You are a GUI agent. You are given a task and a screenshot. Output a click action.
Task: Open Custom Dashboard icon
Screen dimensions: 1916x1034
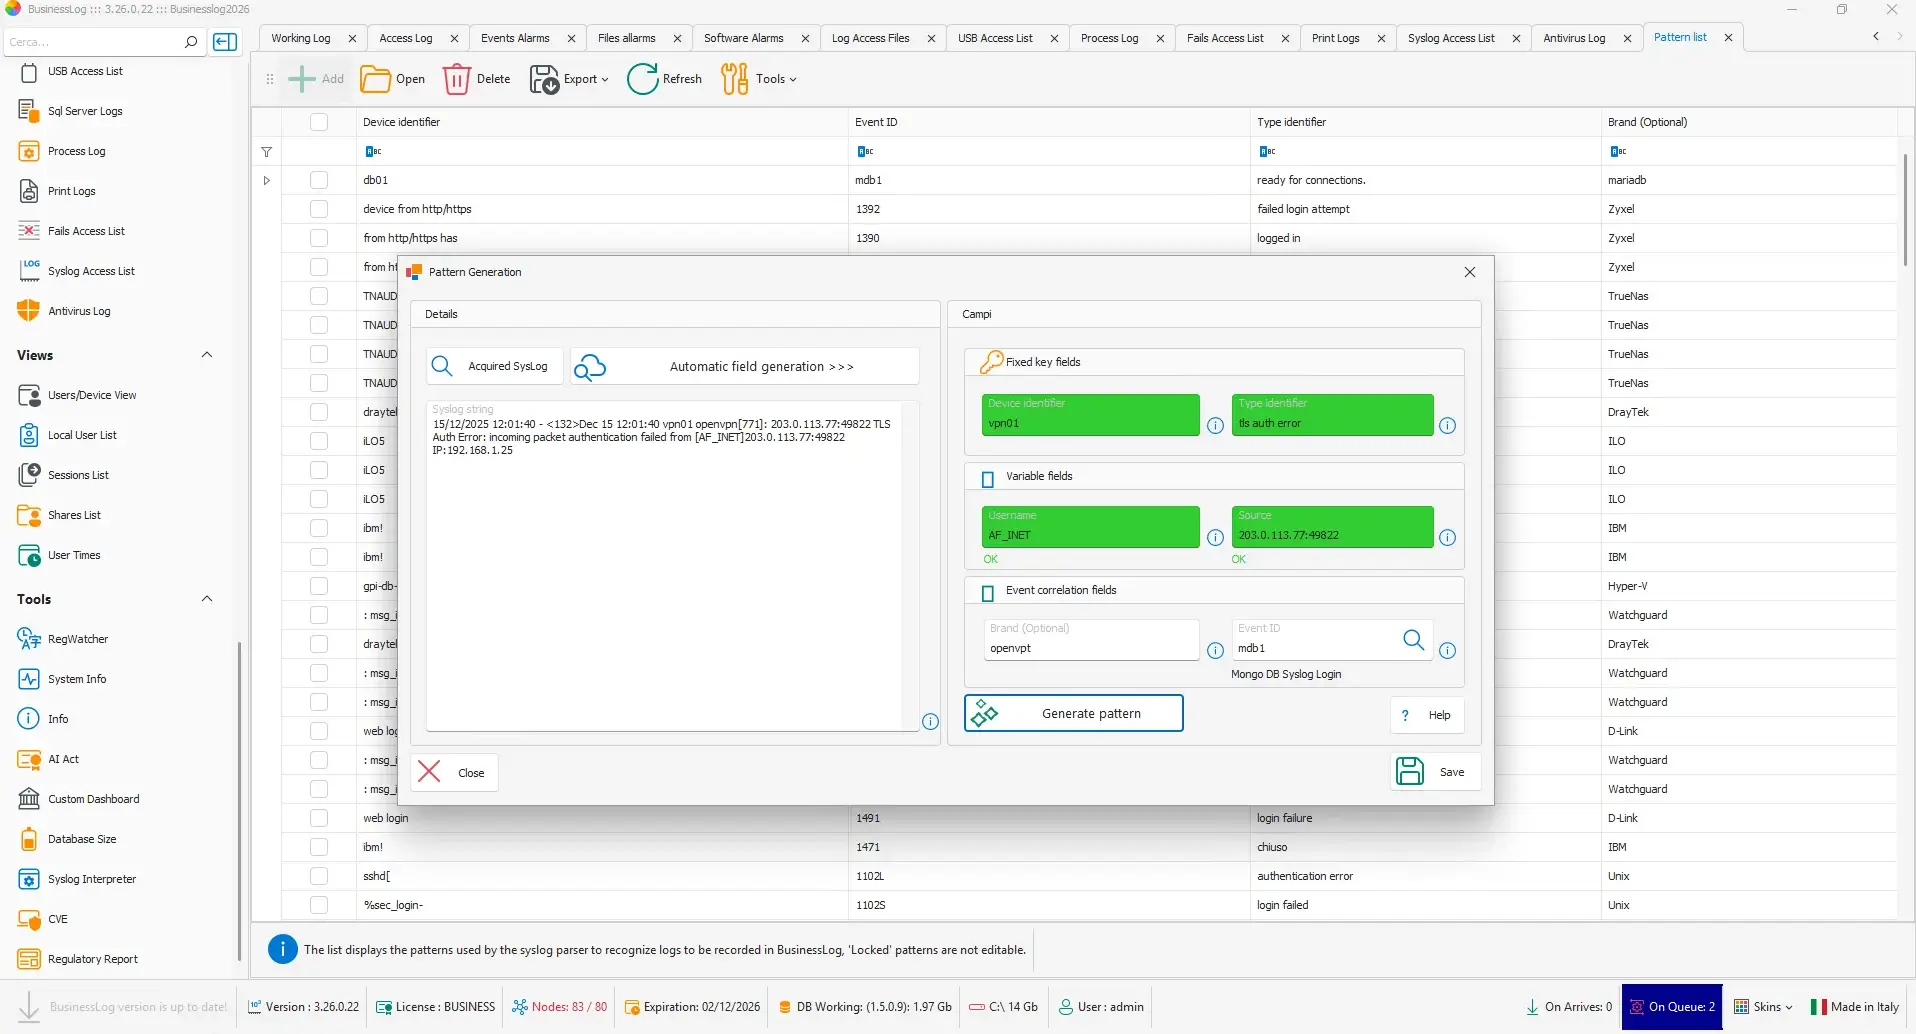point(29,799)
